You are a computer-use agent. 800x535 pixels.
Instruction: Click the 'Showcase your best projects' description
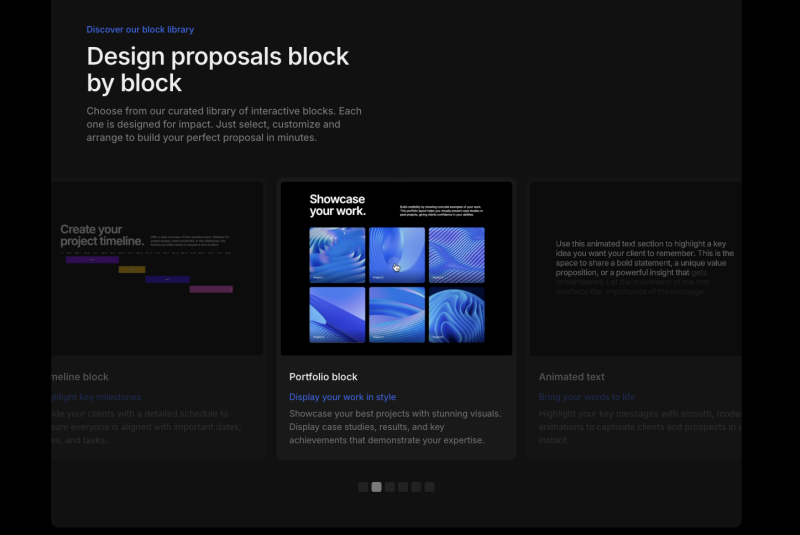395,427
